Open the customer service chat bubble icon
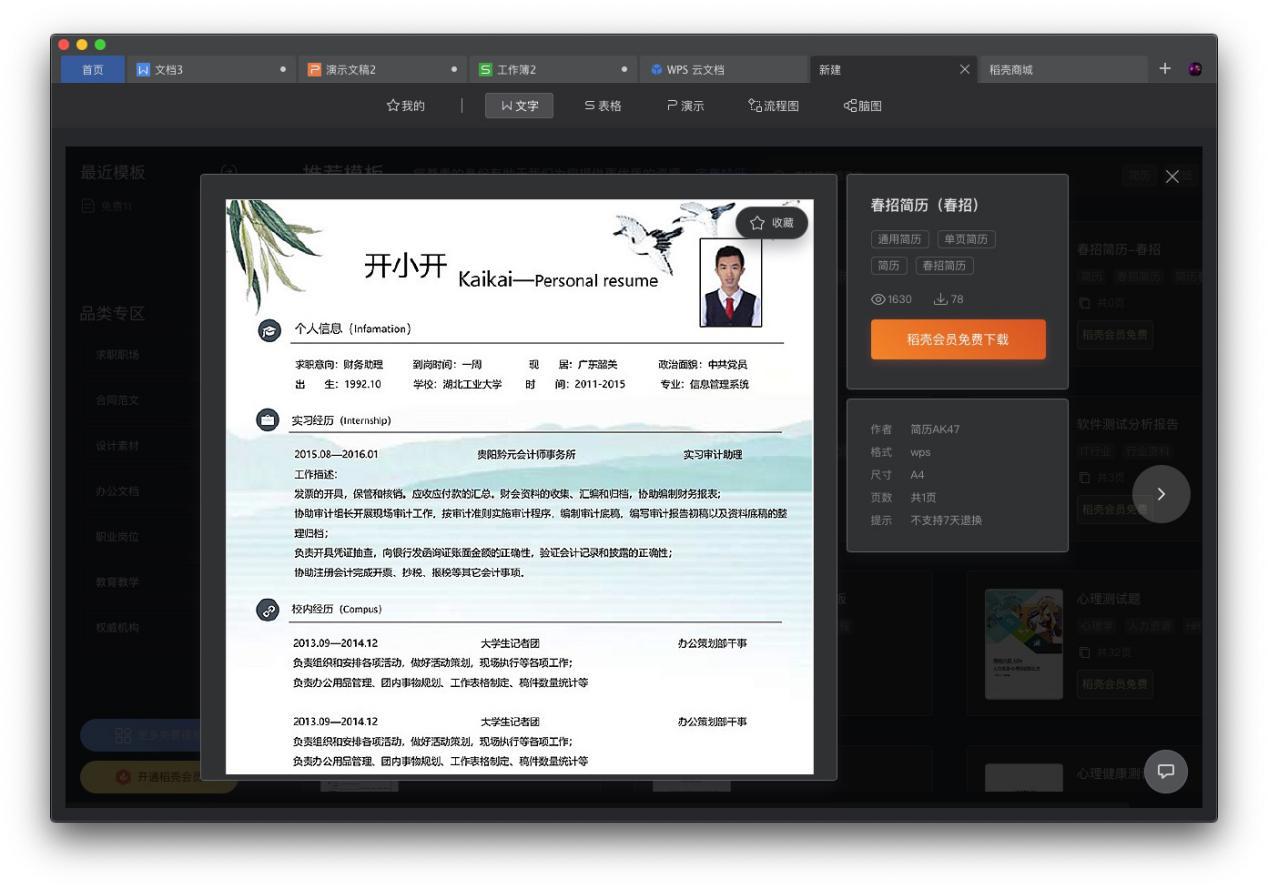The height and width of the screenshot is (889, 1268). point(1164,772)
